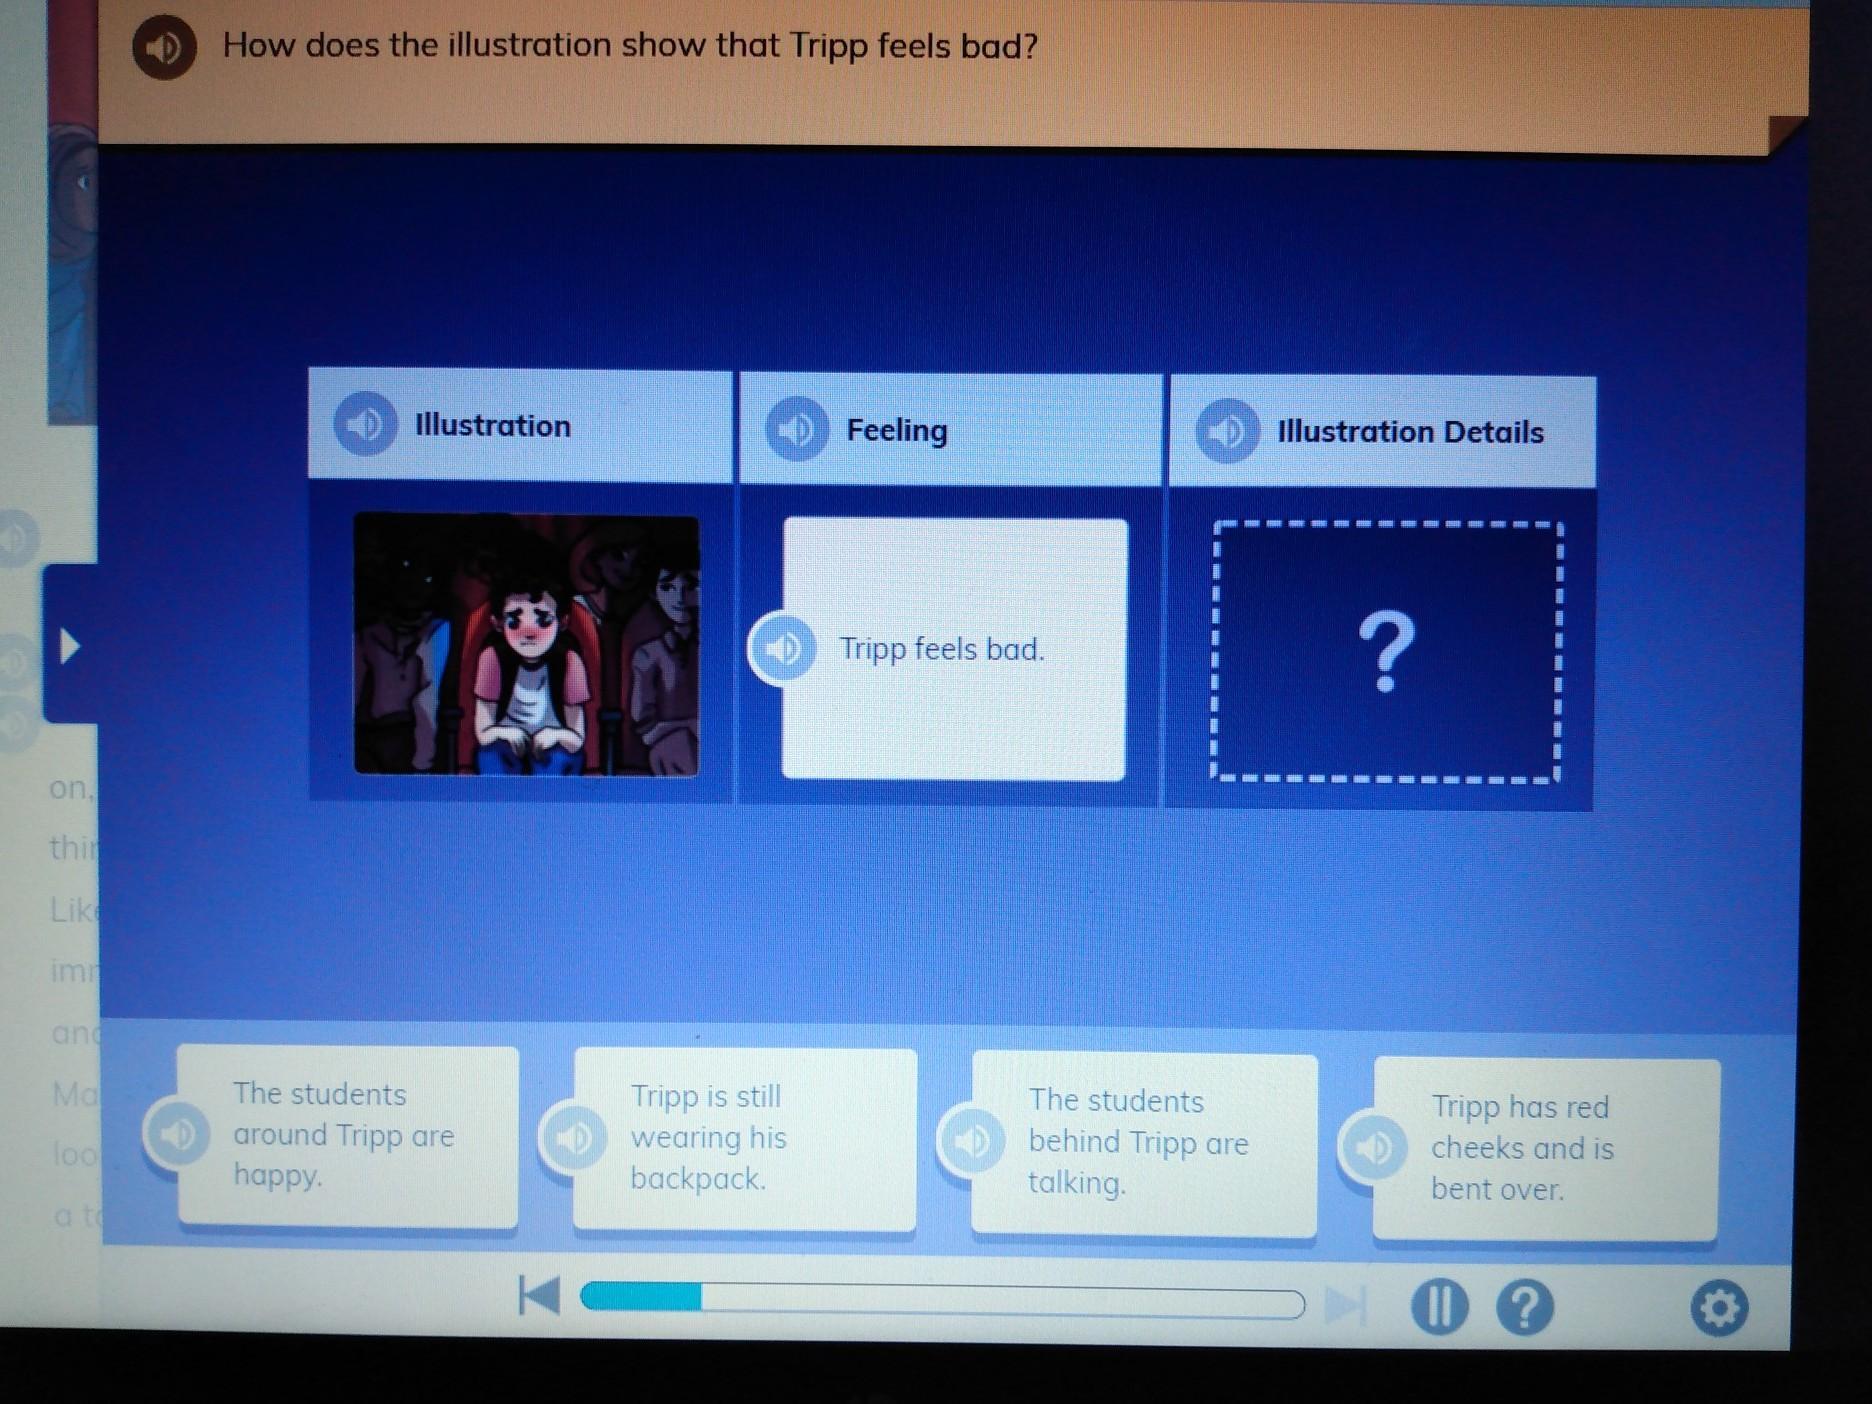Play audio for the question prompt
Viewport: 1872px width, 1404px height.
tap(164, 47)
